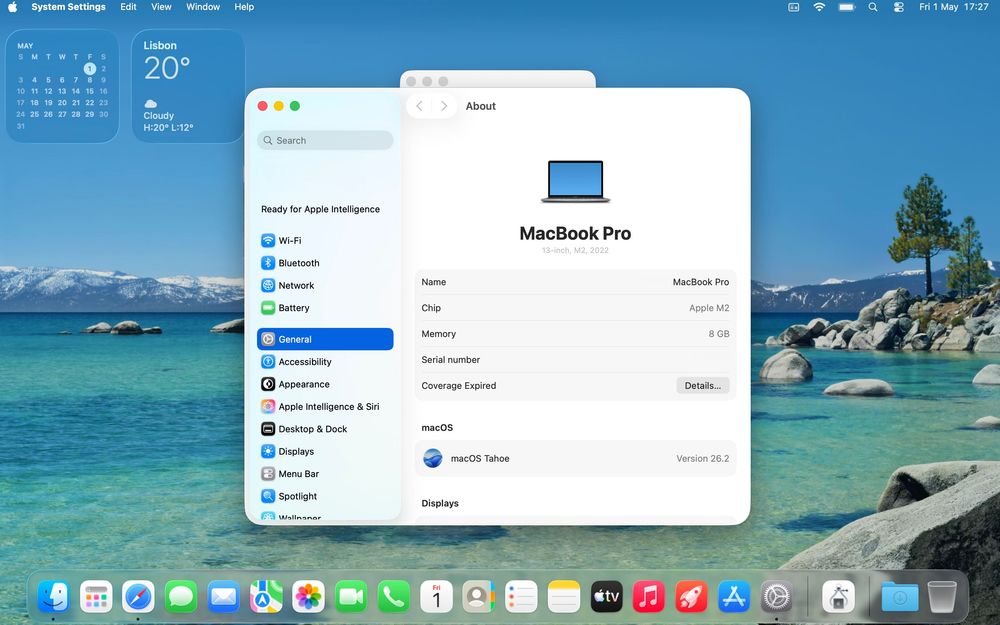Click the May calendar widget
1000x625 pixels.
click(x=62, y=86)
